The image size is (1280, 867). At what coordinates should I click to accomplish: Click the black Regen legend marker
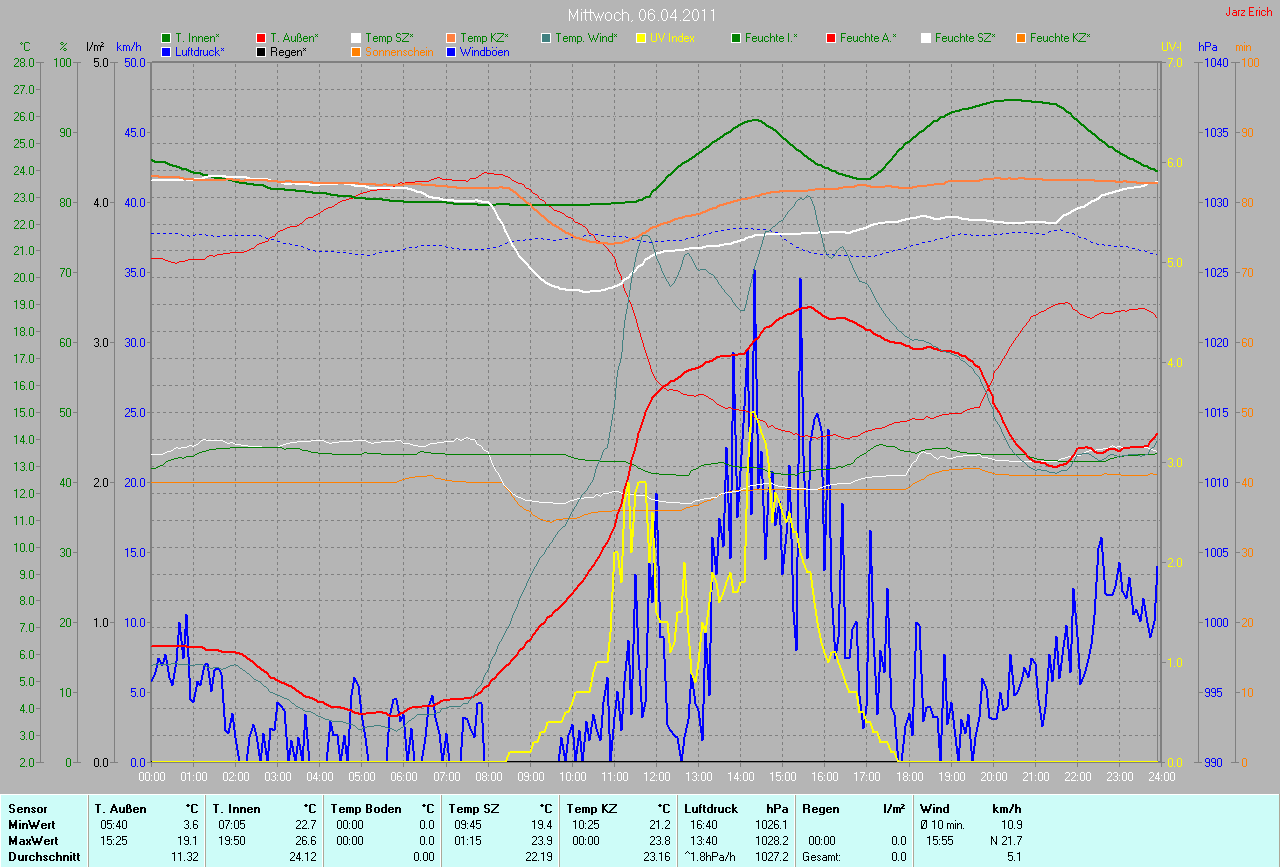pos(262,51)
